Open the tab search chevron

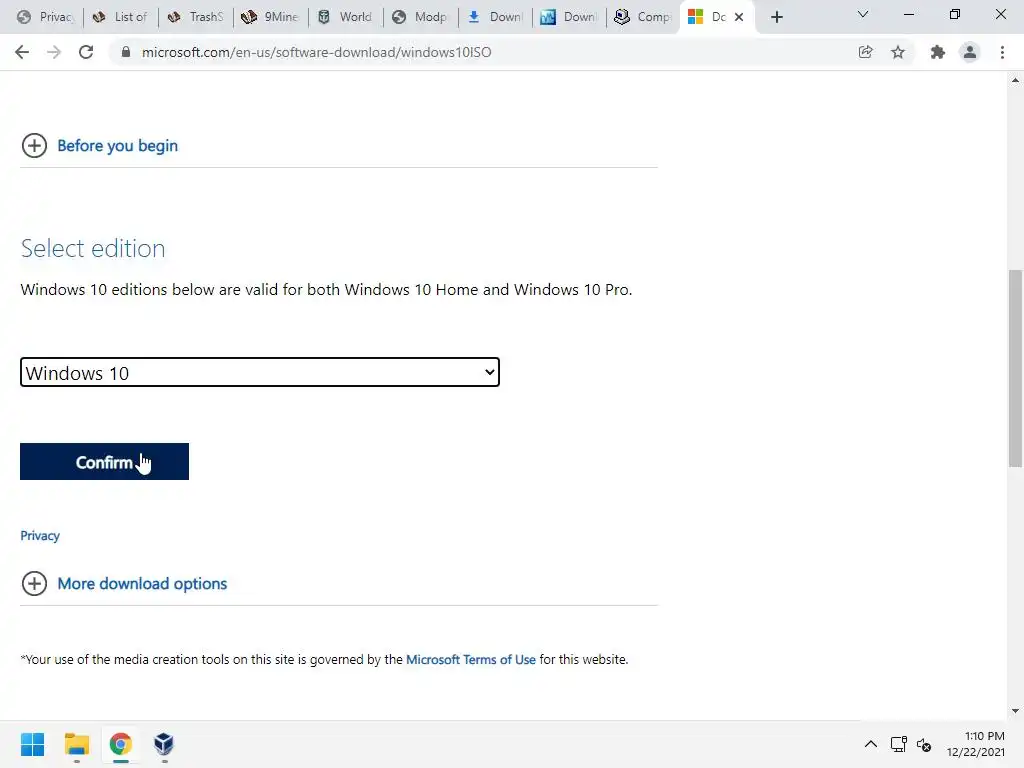coord(863,15)
